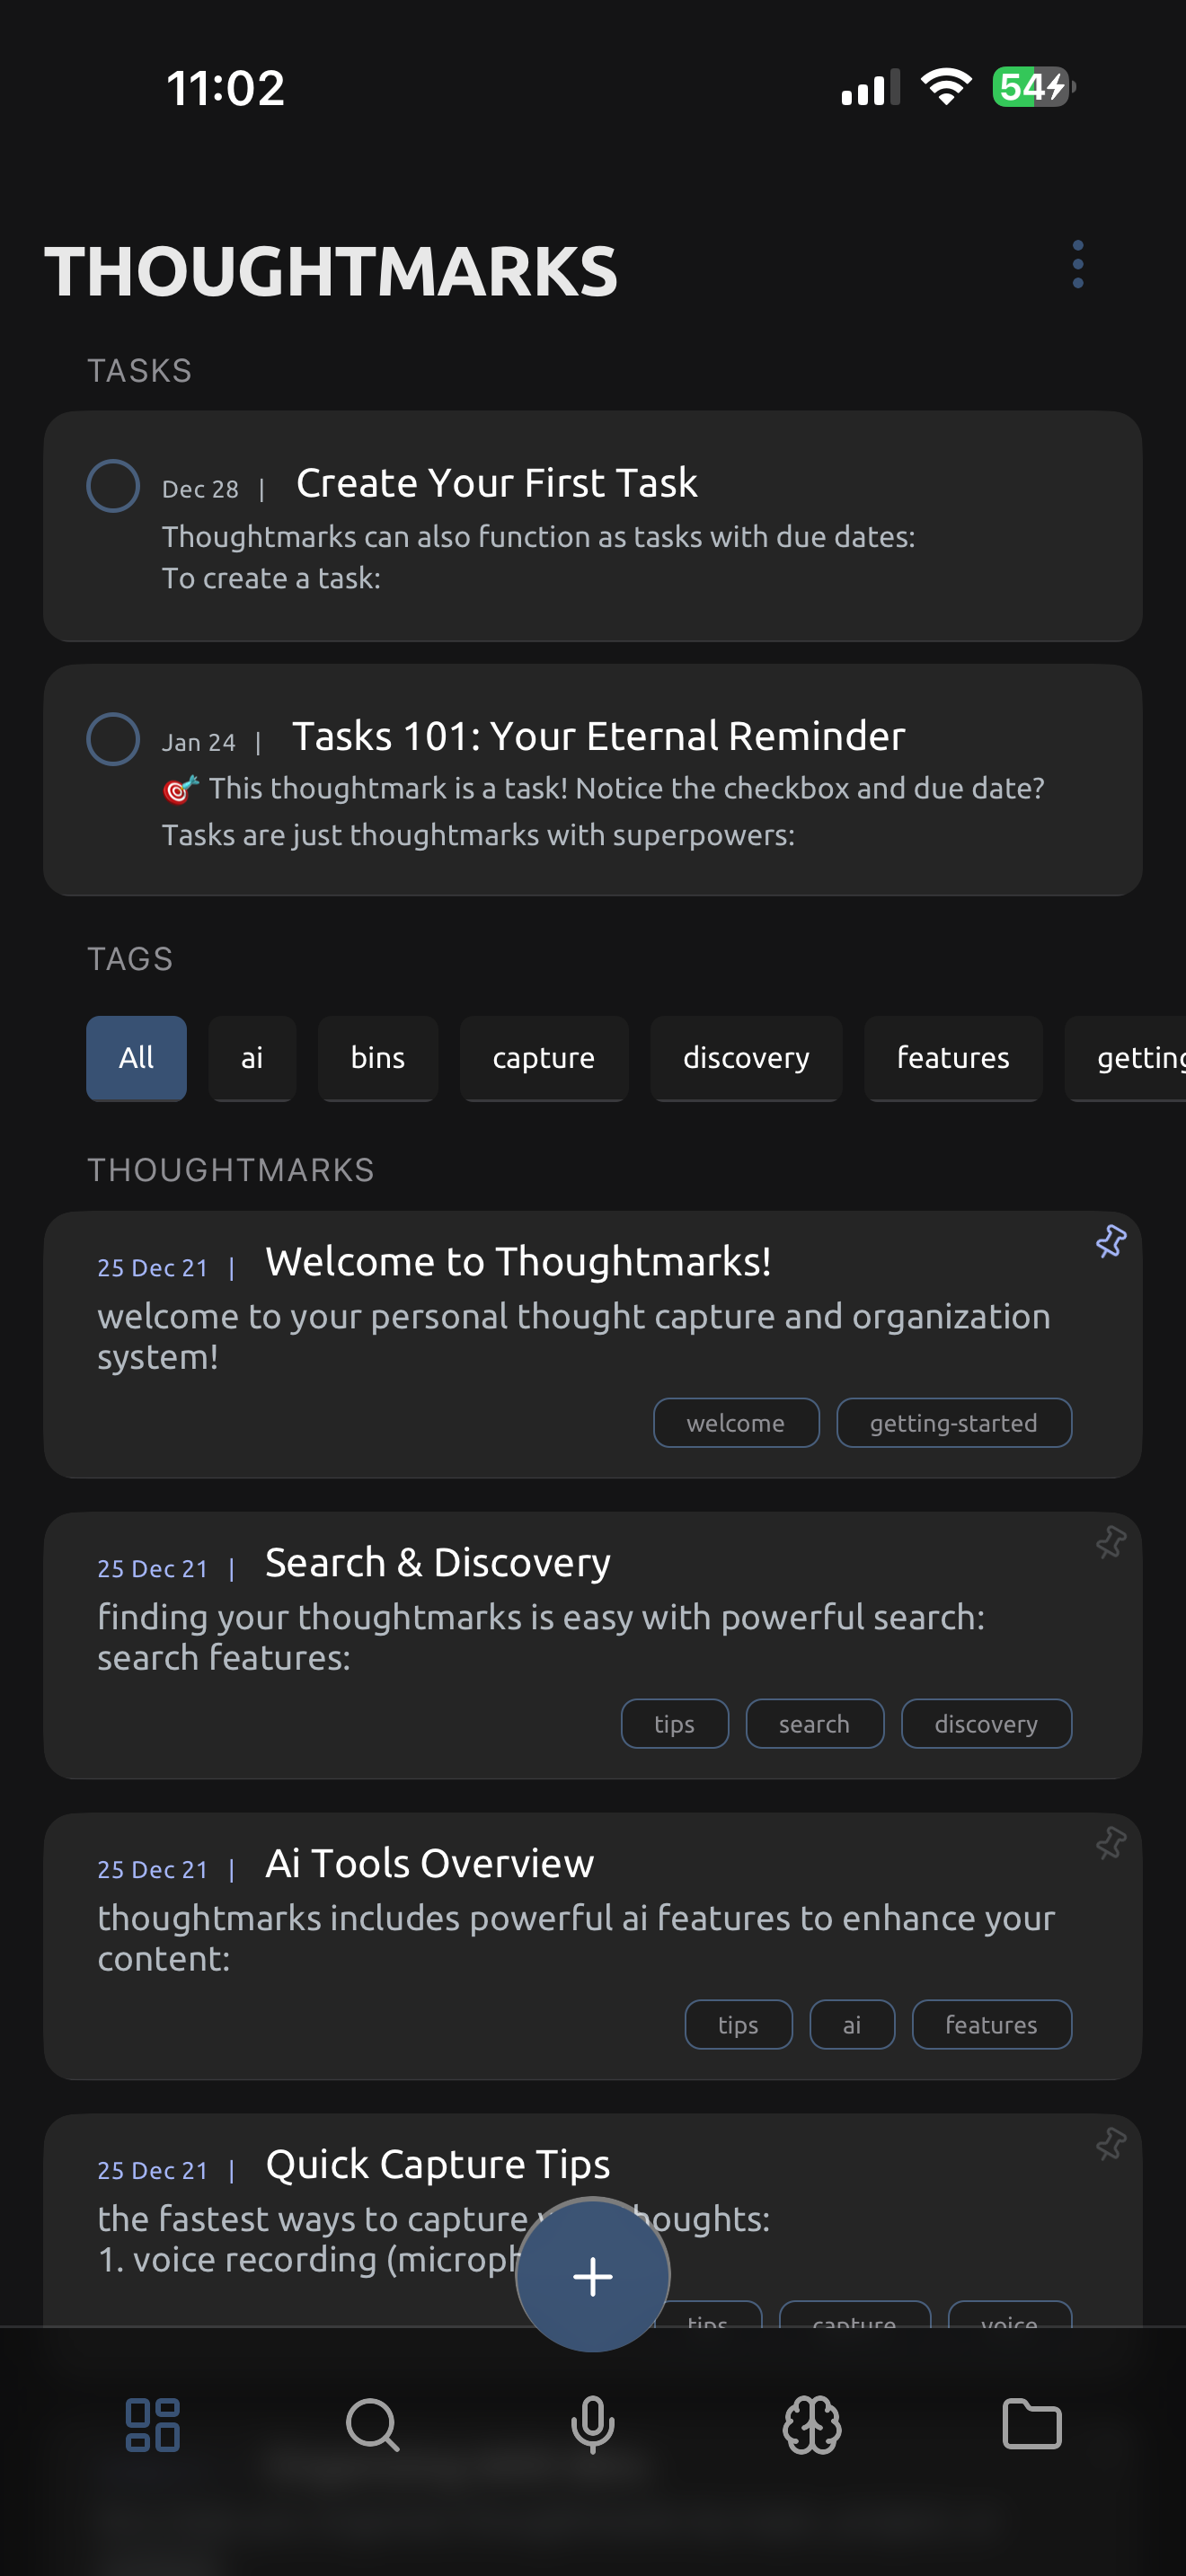Screen dimensions: 1186x2576
Task: Start voice recording with microphone icon
Action: [x=592, y=2425]
